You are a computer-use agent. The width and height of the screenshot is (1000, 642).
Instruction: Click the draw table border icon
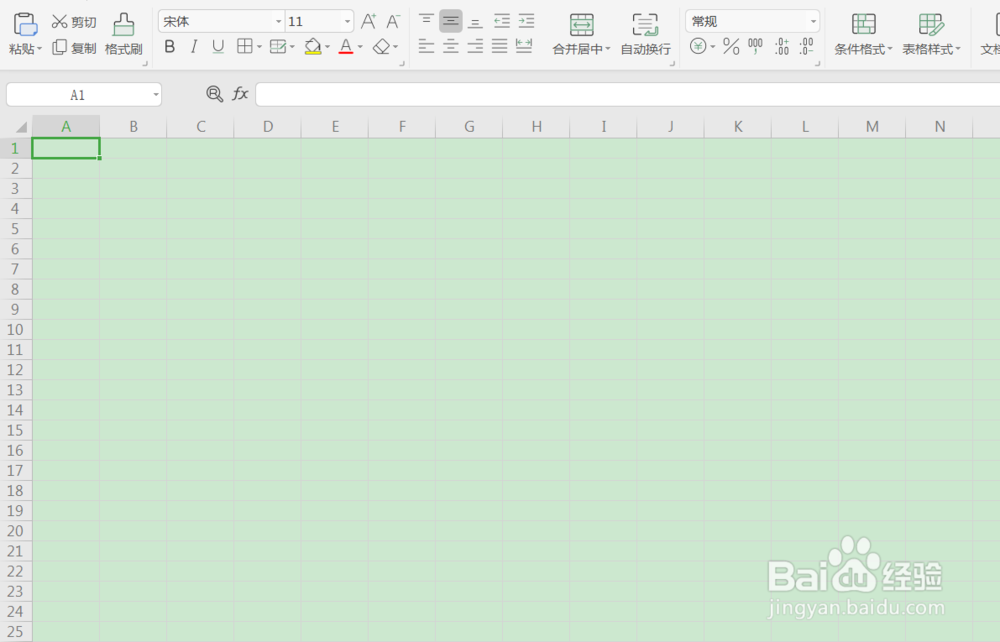[277, 47]
